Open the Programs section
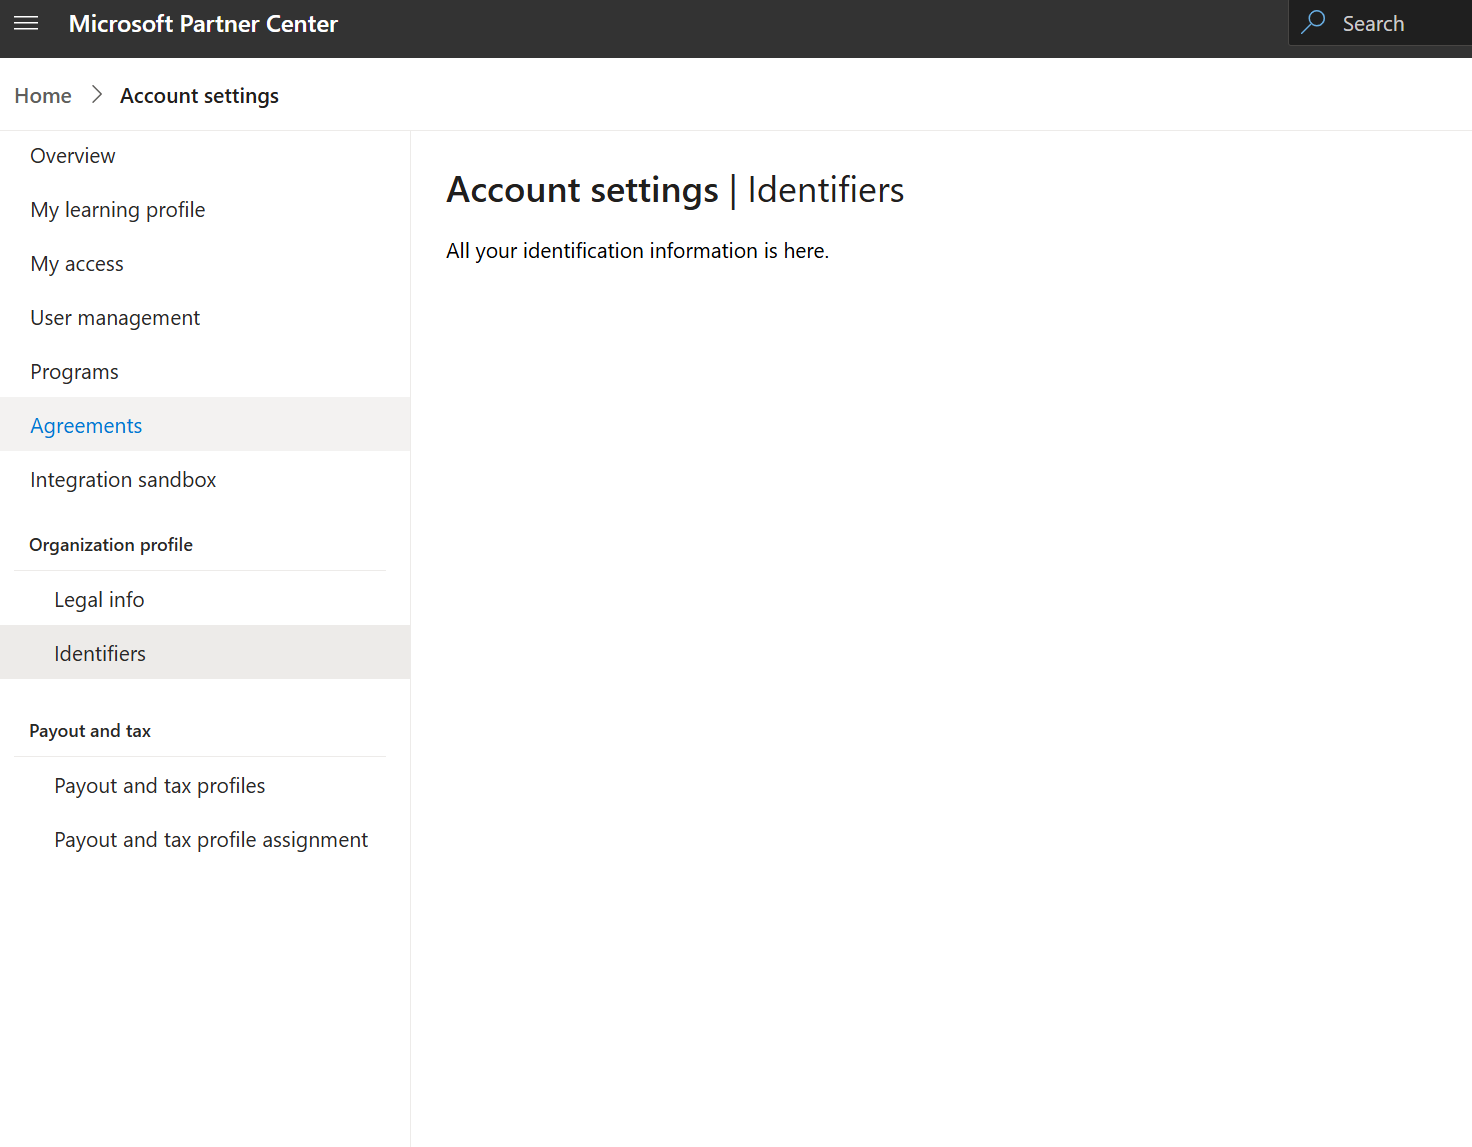Image resolution: width=1472 pixels, height=1147 pixels. pos(74,372)
